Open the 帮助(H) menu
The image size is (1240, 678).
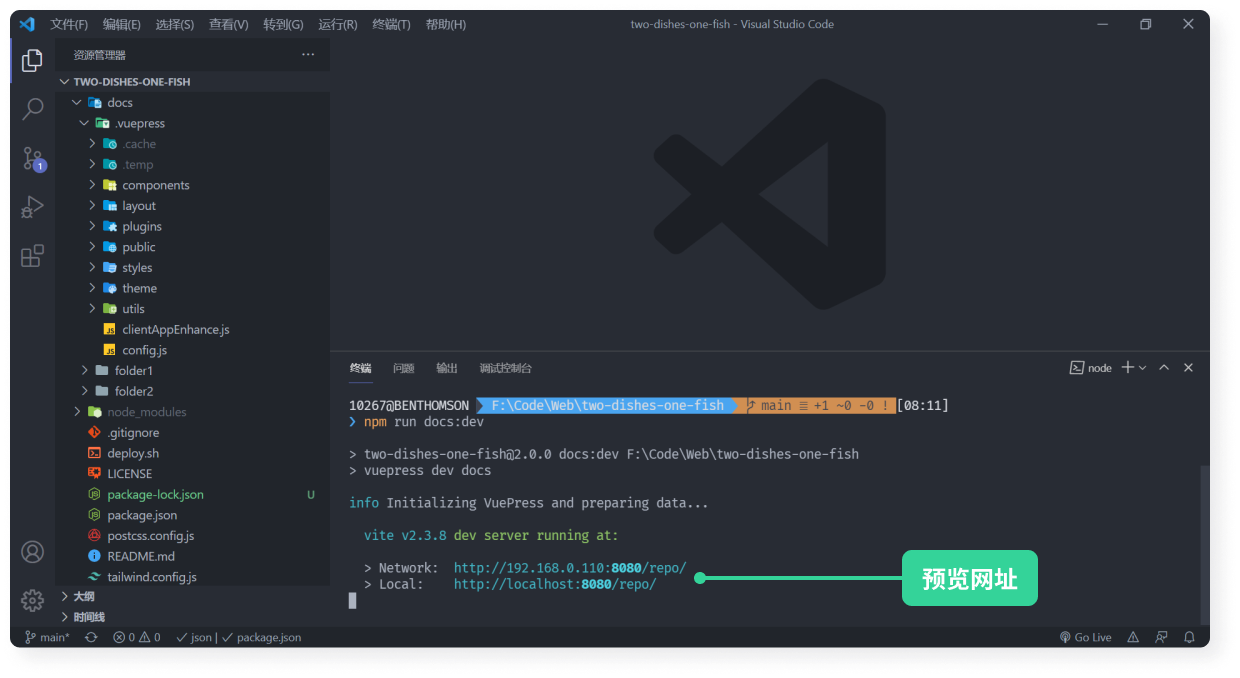click(x=446, y=24)
